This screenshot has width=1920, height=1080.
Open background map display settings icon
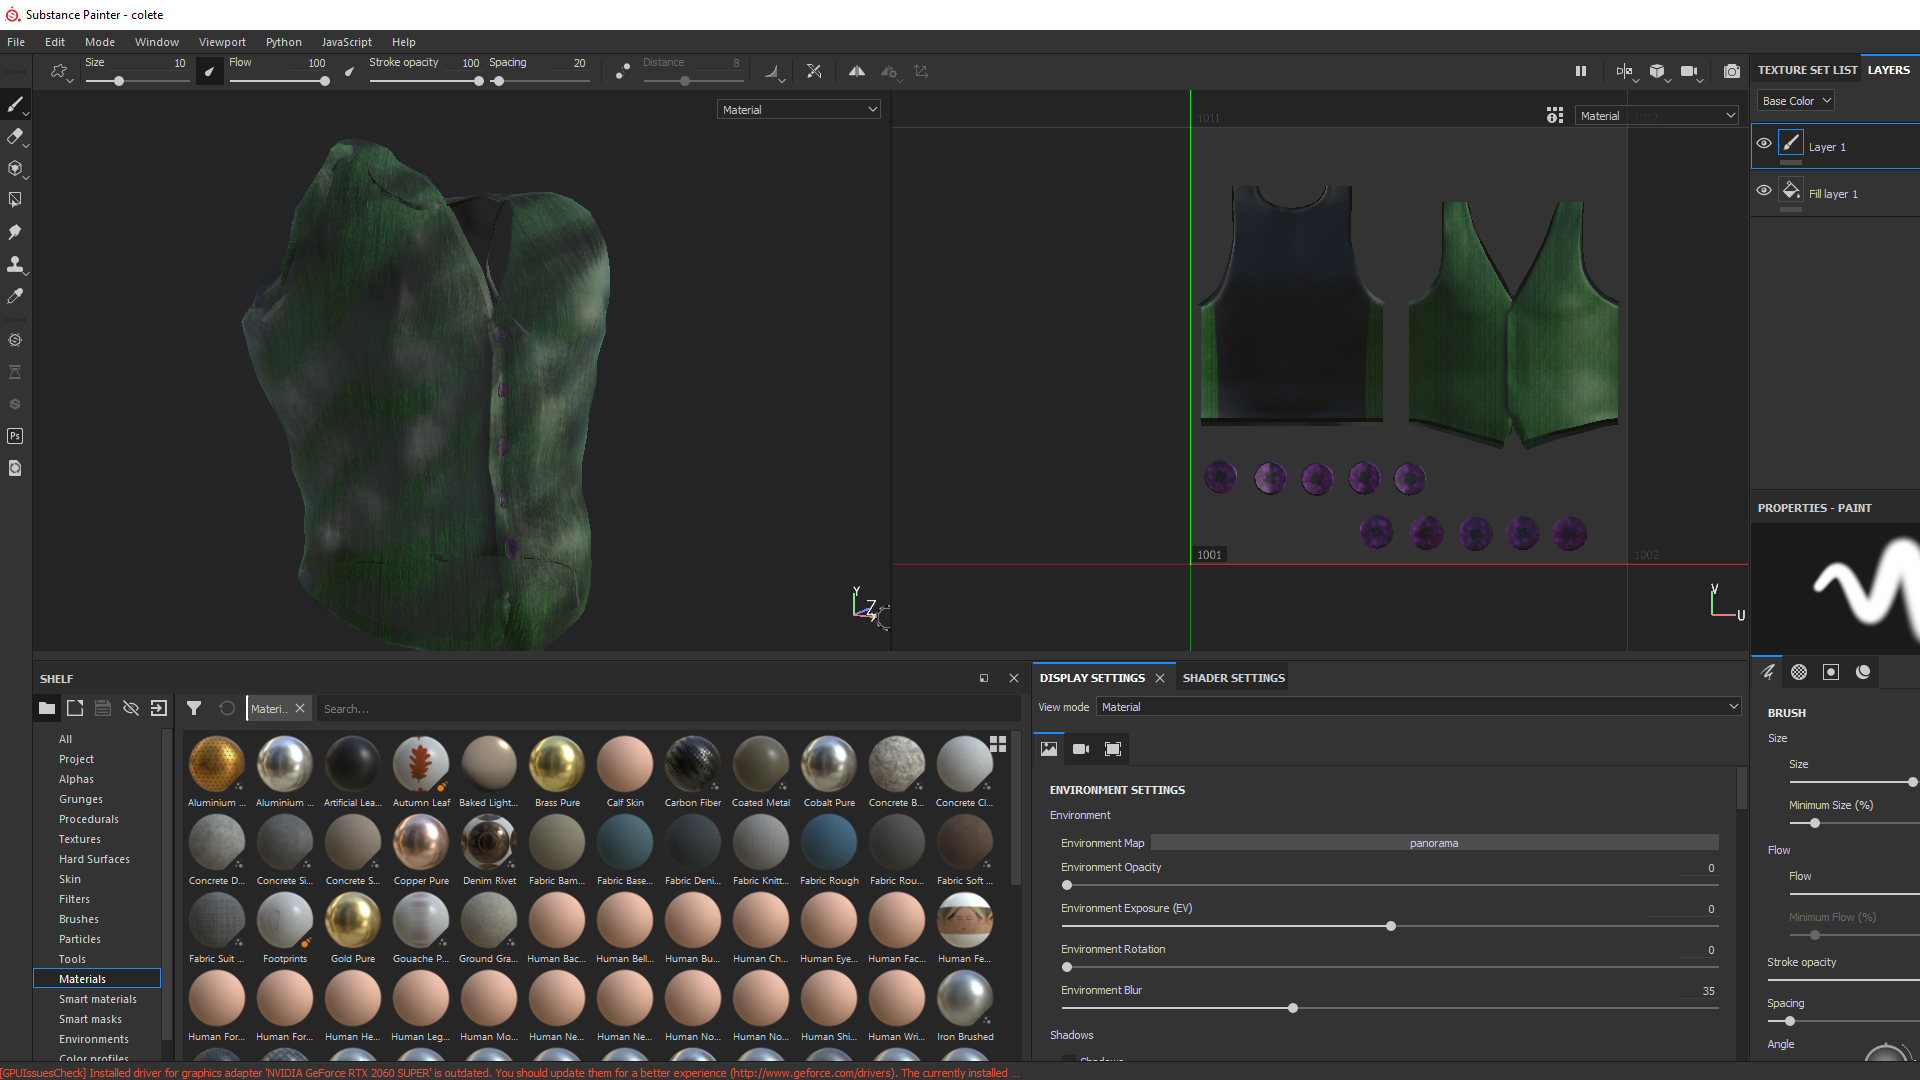point(1049,749)
